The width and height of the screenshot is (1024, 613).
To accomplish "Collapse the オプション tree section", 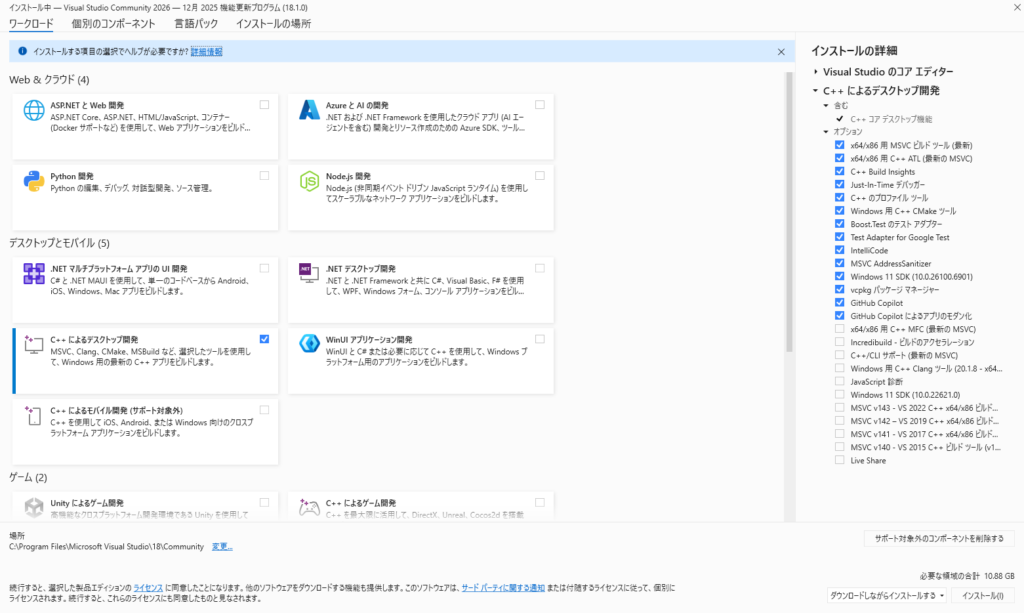I will pos(827,132).
